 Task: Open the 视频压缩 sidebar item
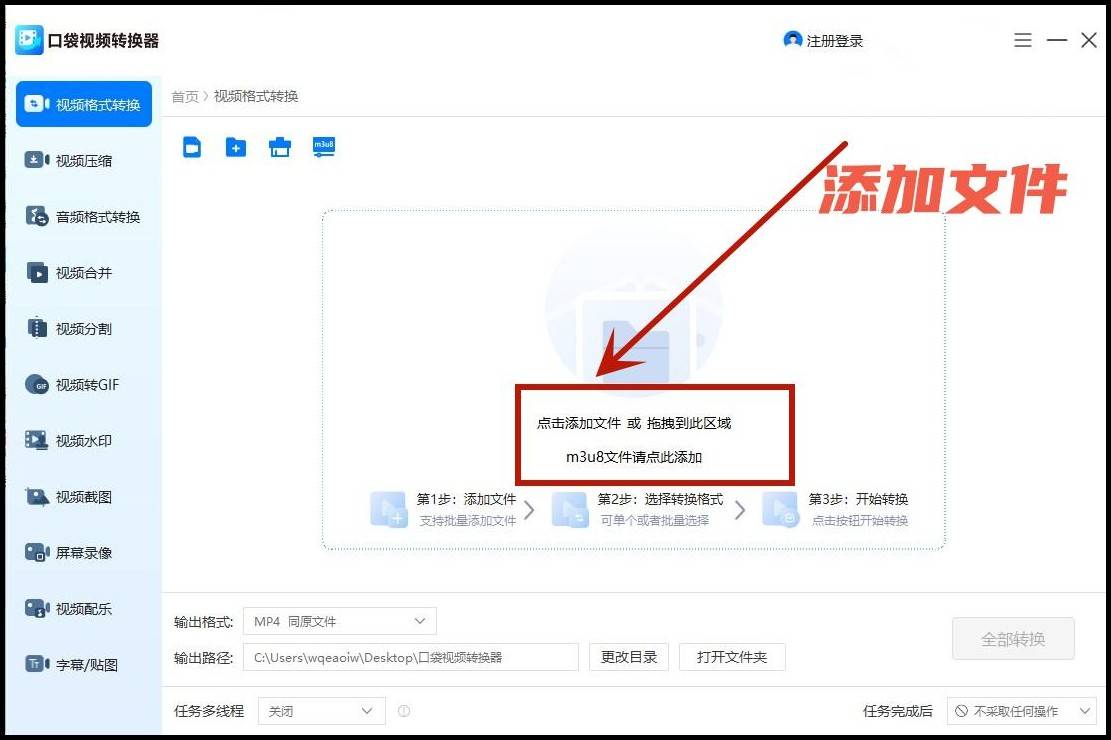tap(84, 160)
